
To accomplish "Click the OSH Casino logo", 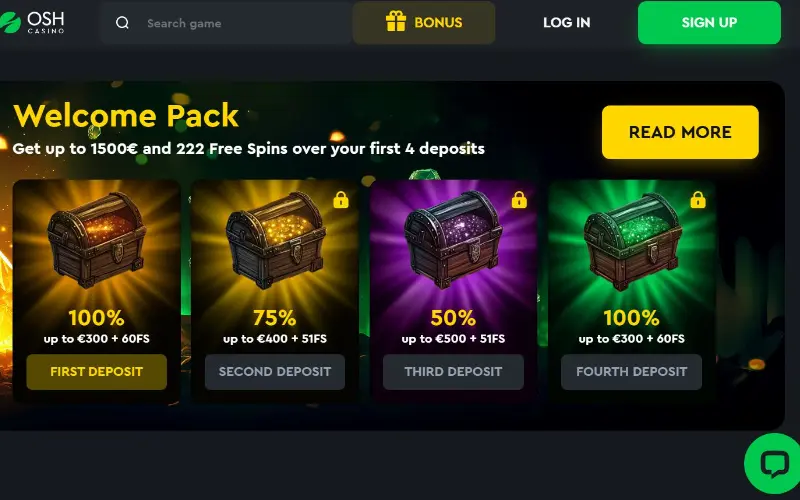I will click(x=32, y=22).
